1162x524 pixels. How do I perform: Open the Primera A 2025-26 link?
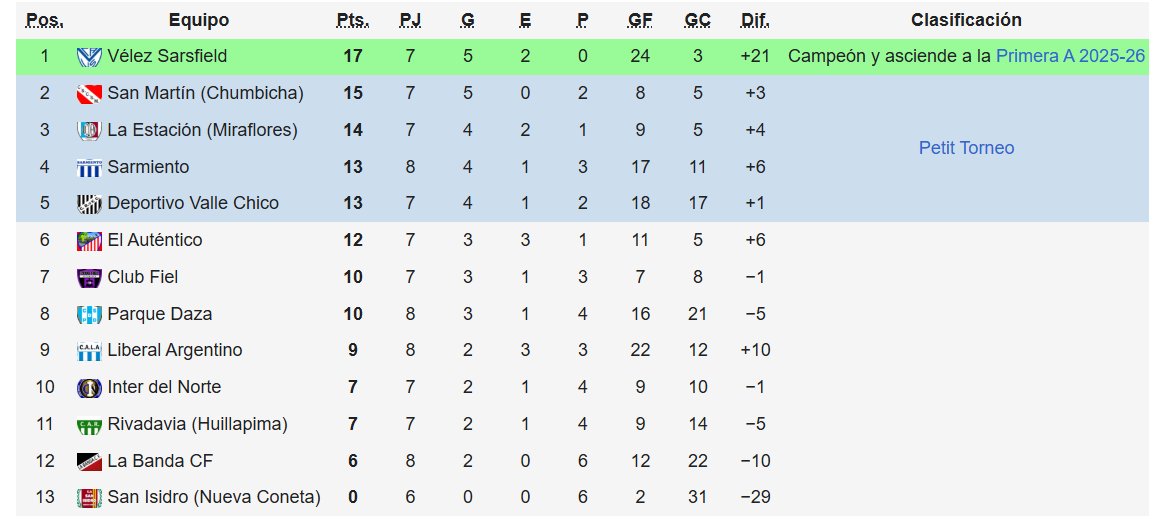click(x=1070, y=56)
